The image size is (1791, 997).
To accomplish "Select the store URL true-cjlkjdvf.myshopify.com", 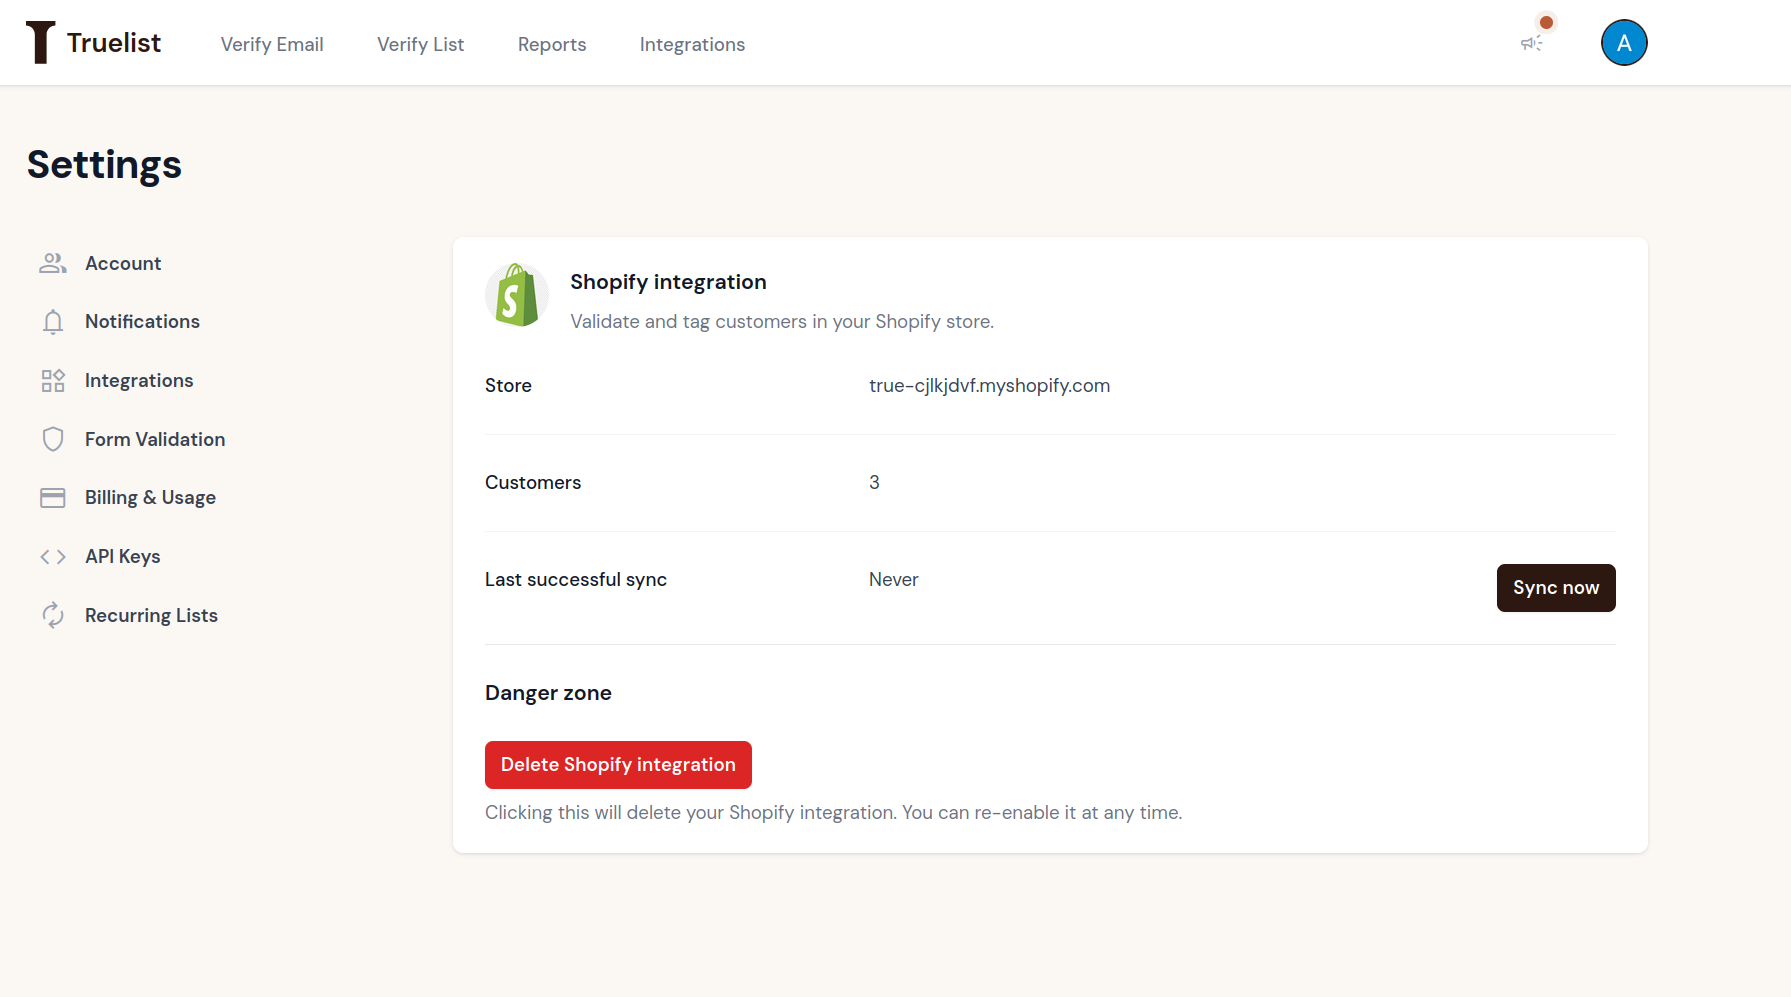I will 989,385.
